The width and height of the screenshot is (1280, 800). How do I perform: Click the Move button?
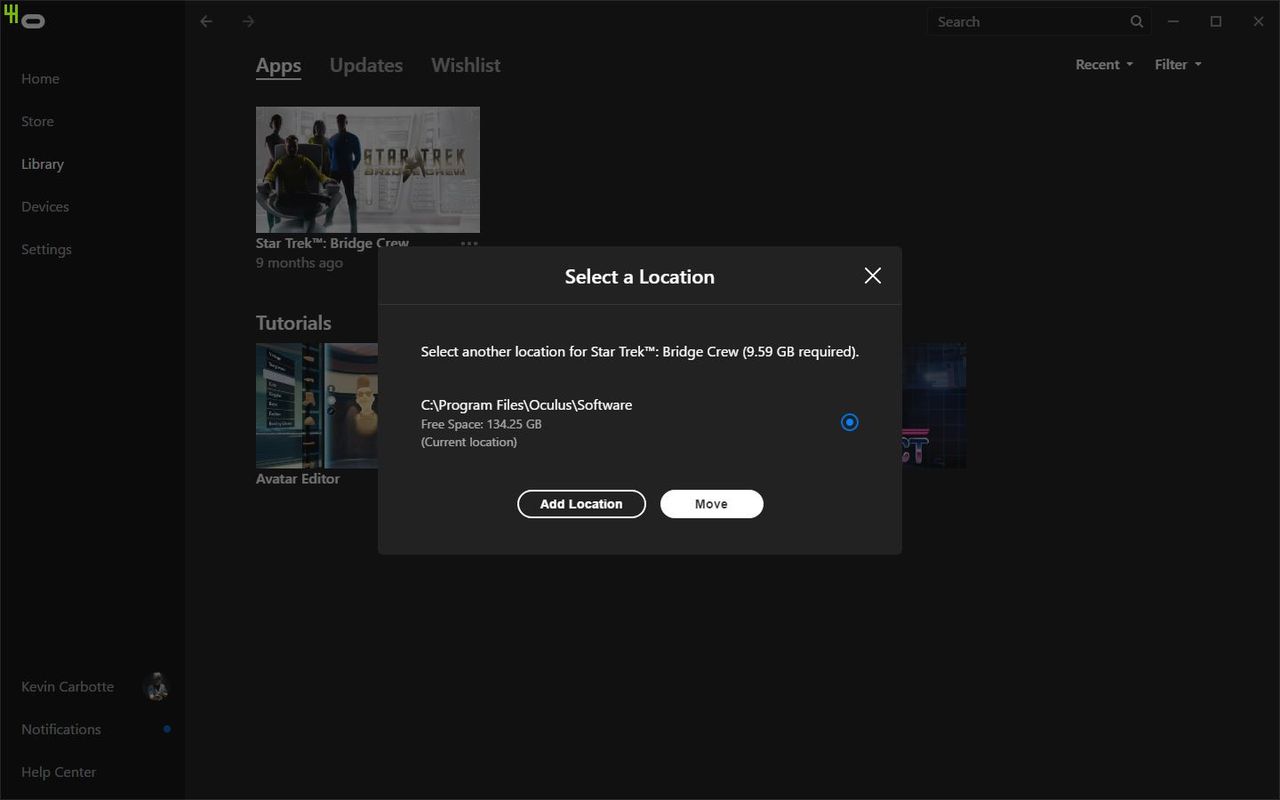711,504
